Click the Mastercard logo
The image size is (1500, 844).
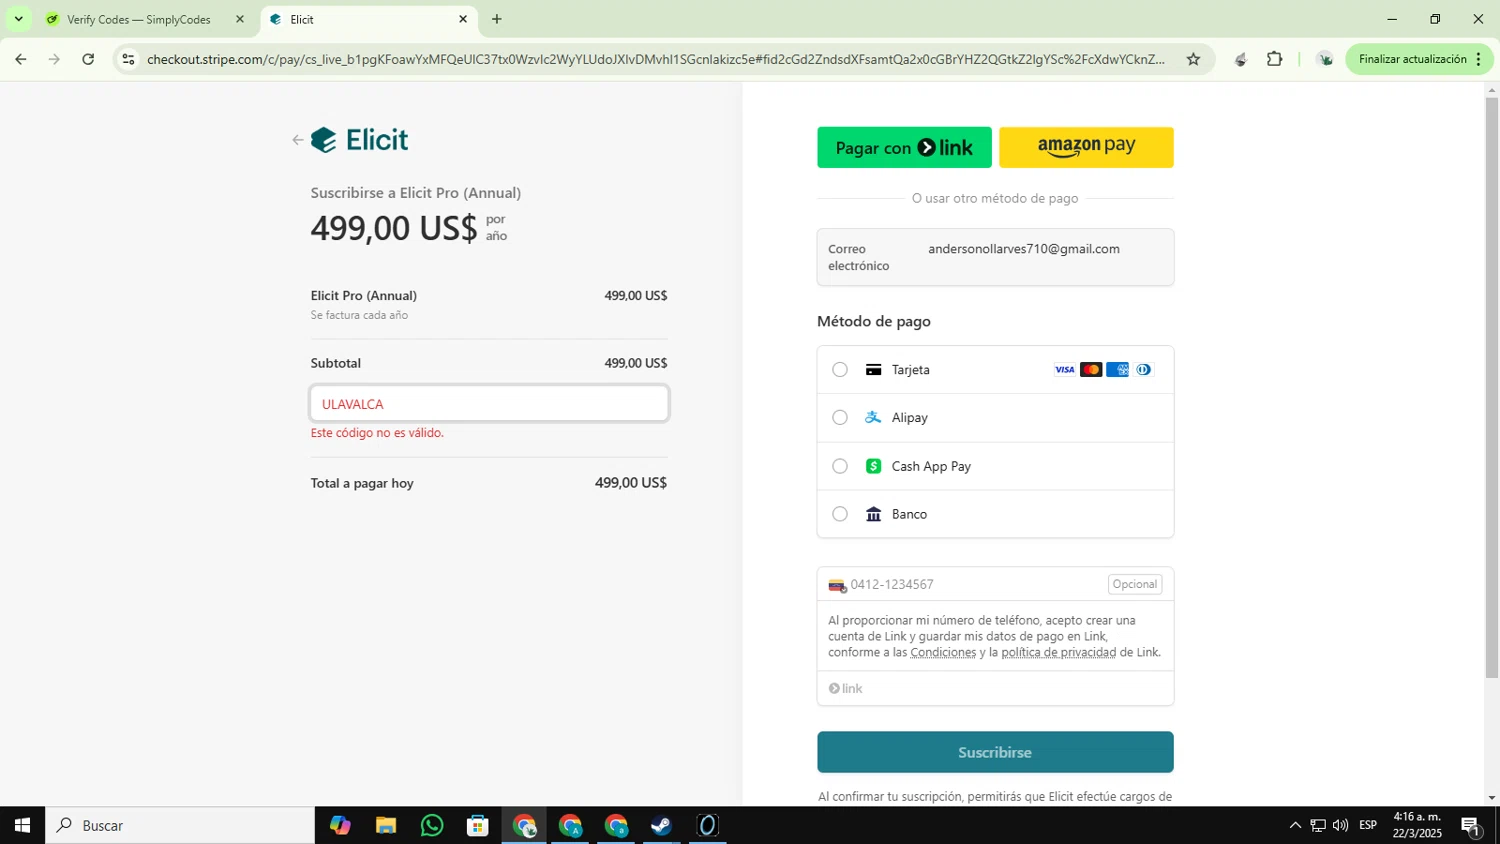1091,370
